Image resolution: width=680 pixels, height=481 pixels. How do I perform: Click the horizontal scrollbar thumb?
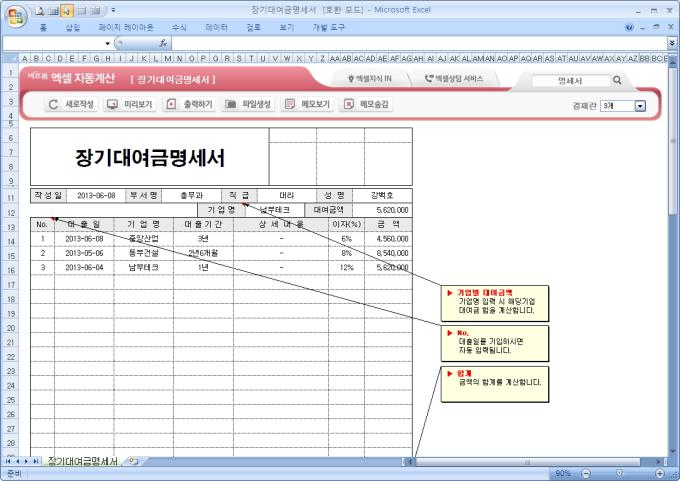527,461
